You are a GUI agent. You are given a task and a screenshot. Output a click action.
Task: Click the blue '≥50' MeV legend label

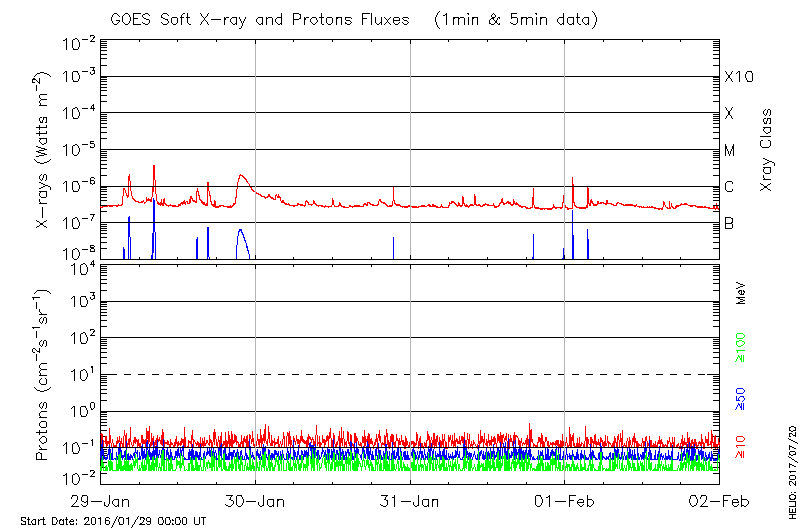click(741, 398)
